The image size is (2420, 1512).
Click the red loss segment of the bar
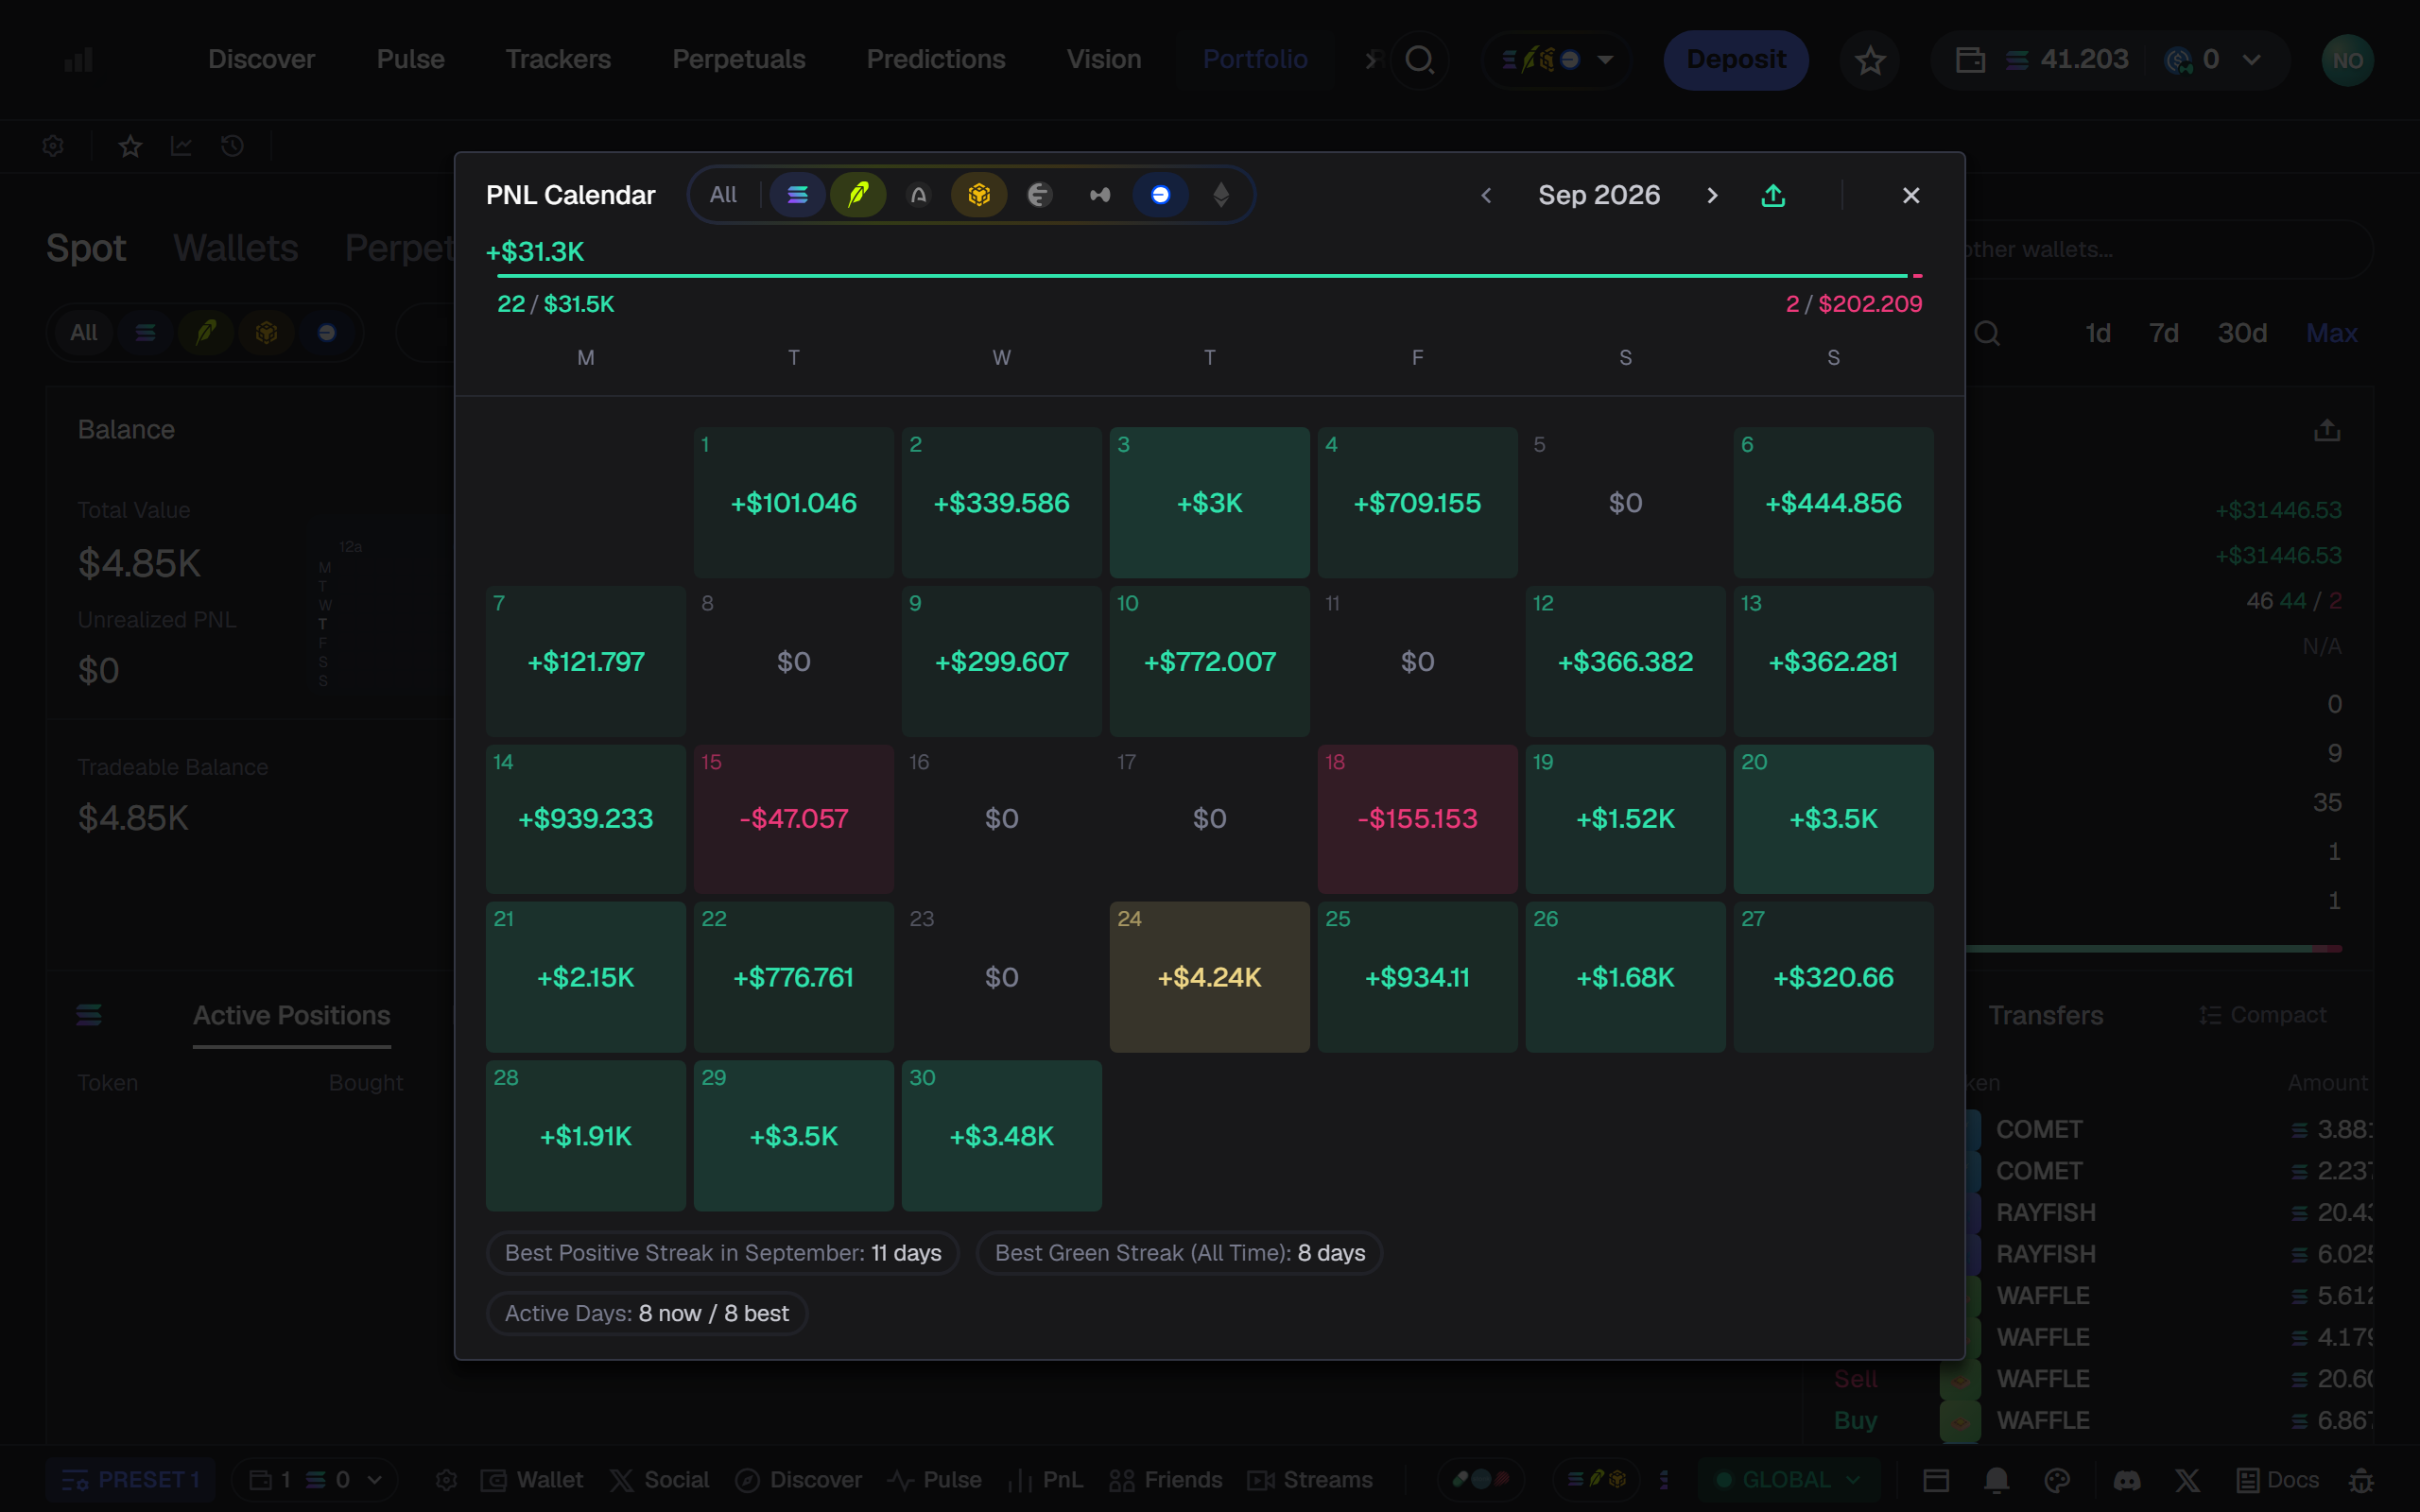pos(1917,275)
